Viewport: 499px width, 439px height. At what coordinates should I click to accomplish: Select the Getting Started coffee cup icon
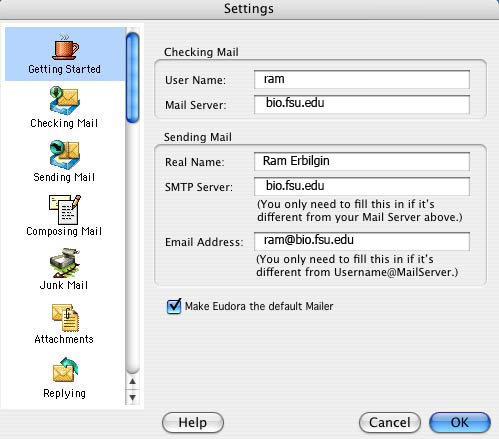65,47
